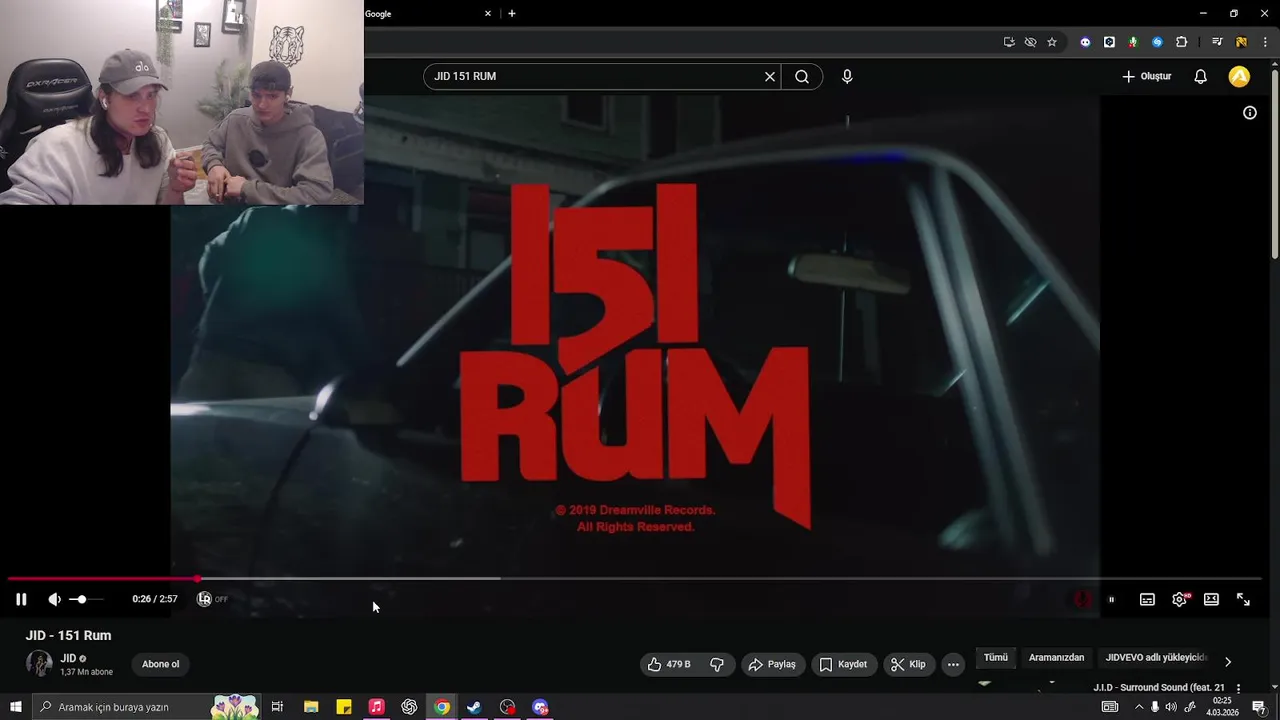Image resolution: width=1280 pixels, height=720 pixels.
Task: Bookmark this page with the star
Action: (x=1052, y=42)
